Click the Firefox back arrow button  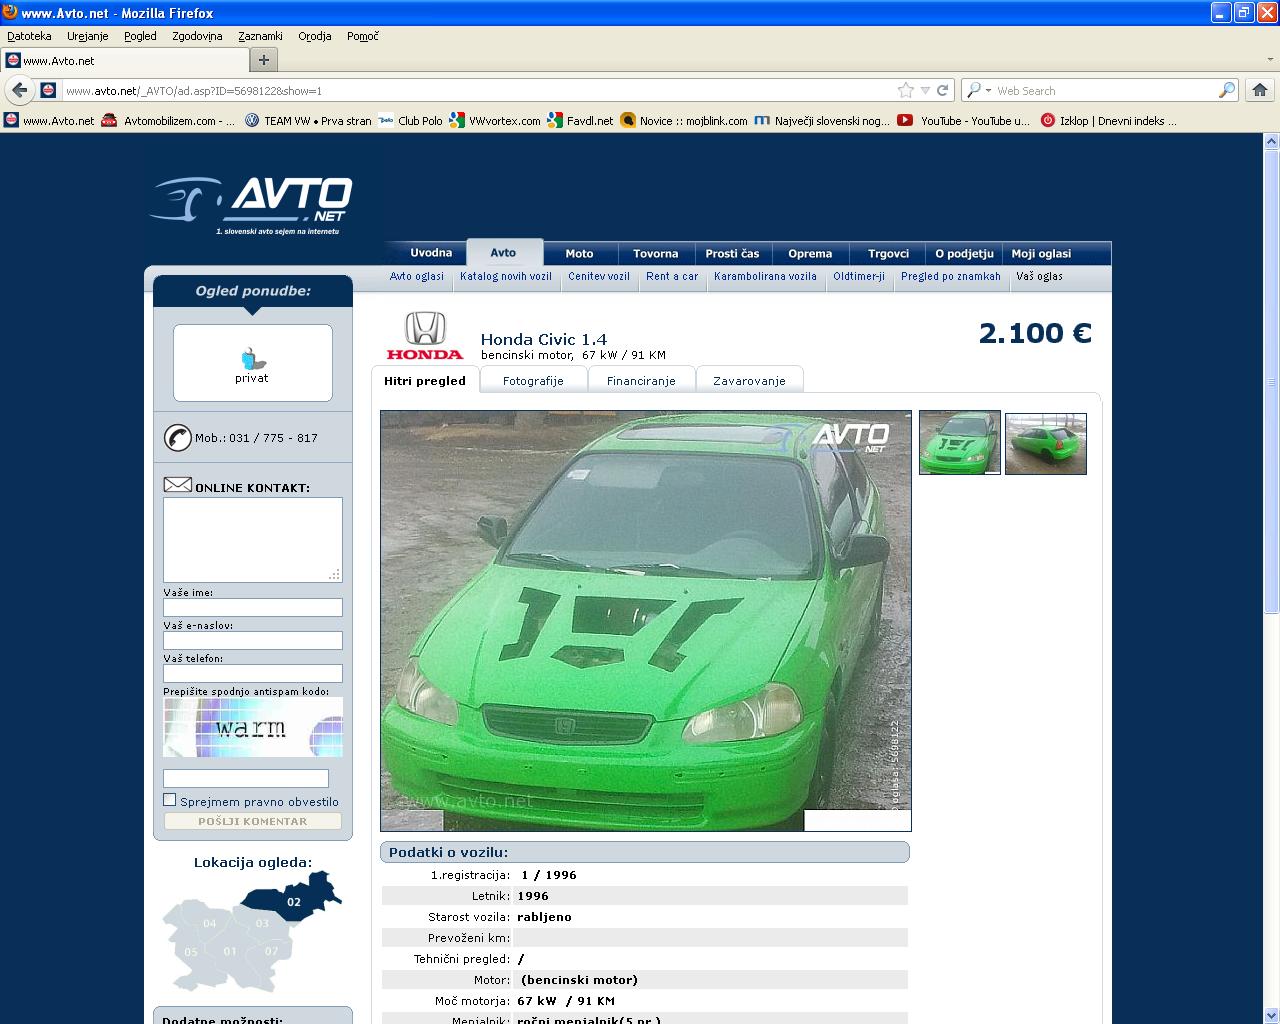point(19,90)
